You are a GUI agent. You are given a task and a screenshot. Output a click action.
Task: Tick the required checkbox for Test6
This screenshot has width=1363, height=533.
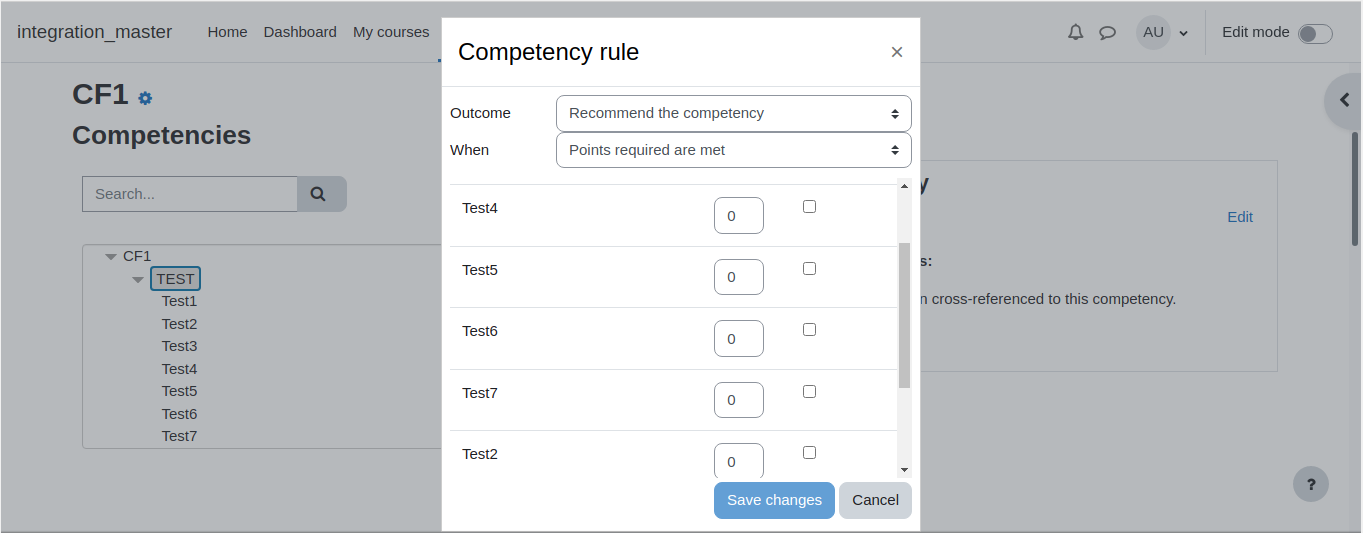(x=809, y=330)
